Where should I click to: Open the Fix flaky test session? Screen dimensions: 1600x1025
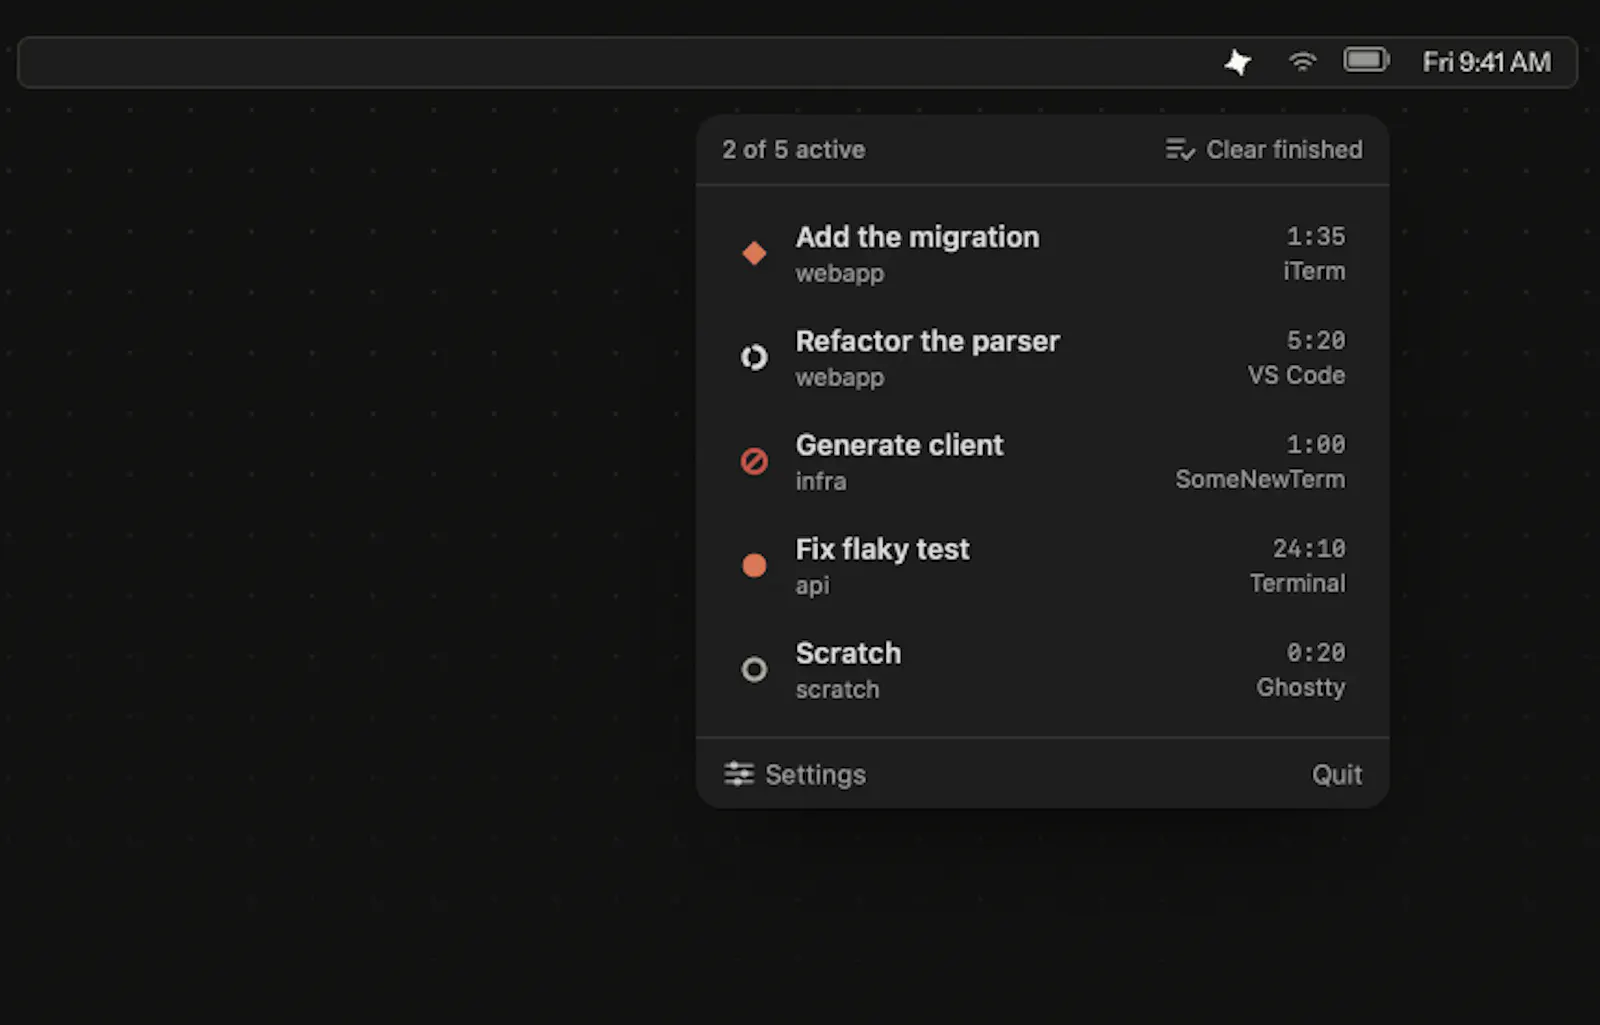tap(1043, 566)
